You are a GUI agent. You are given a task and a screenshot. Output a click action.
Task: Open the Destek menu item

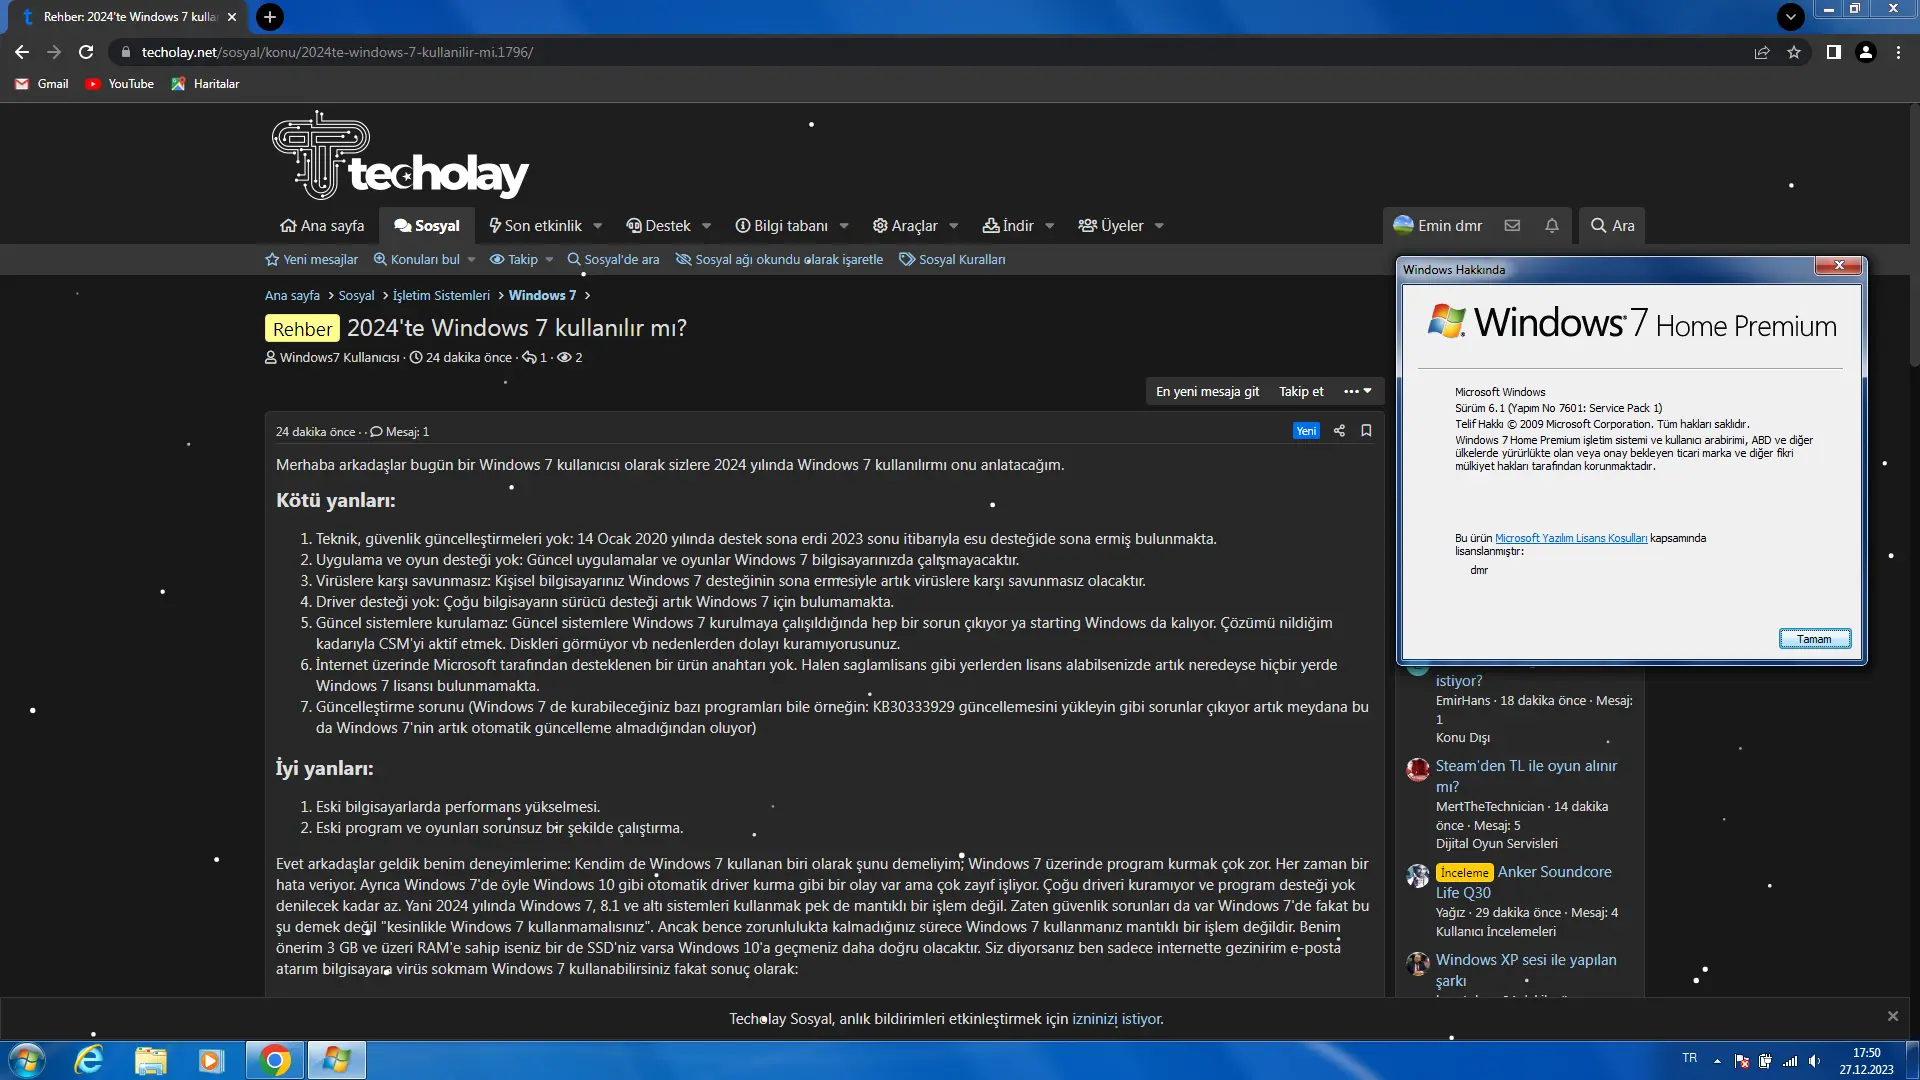(x=659, y=226)
